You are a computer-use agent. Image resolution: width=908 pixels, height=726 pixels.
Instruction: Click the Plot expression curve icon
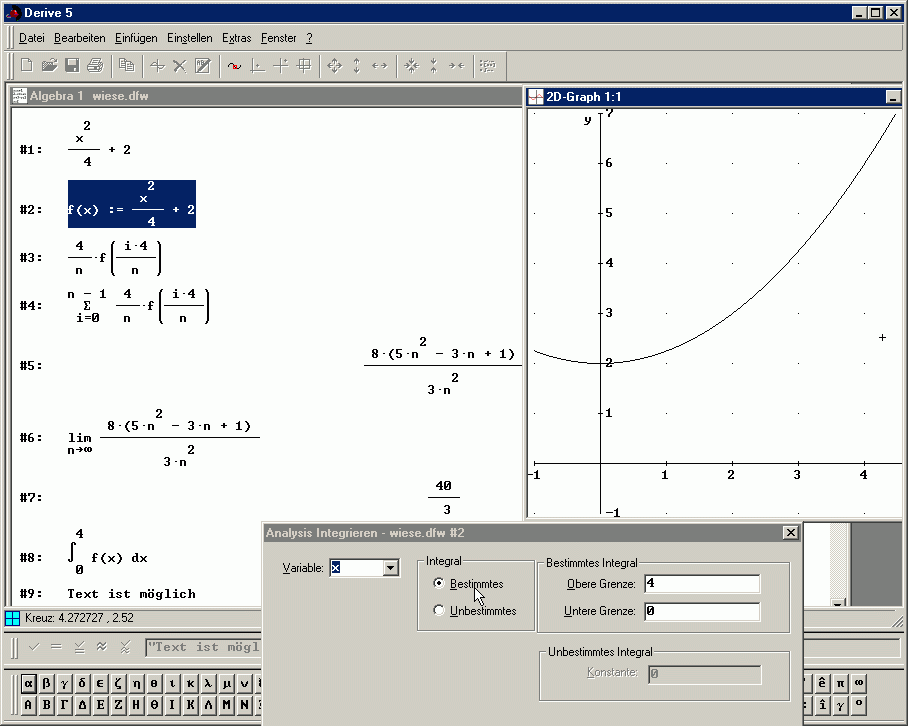[x=234, y=66]
